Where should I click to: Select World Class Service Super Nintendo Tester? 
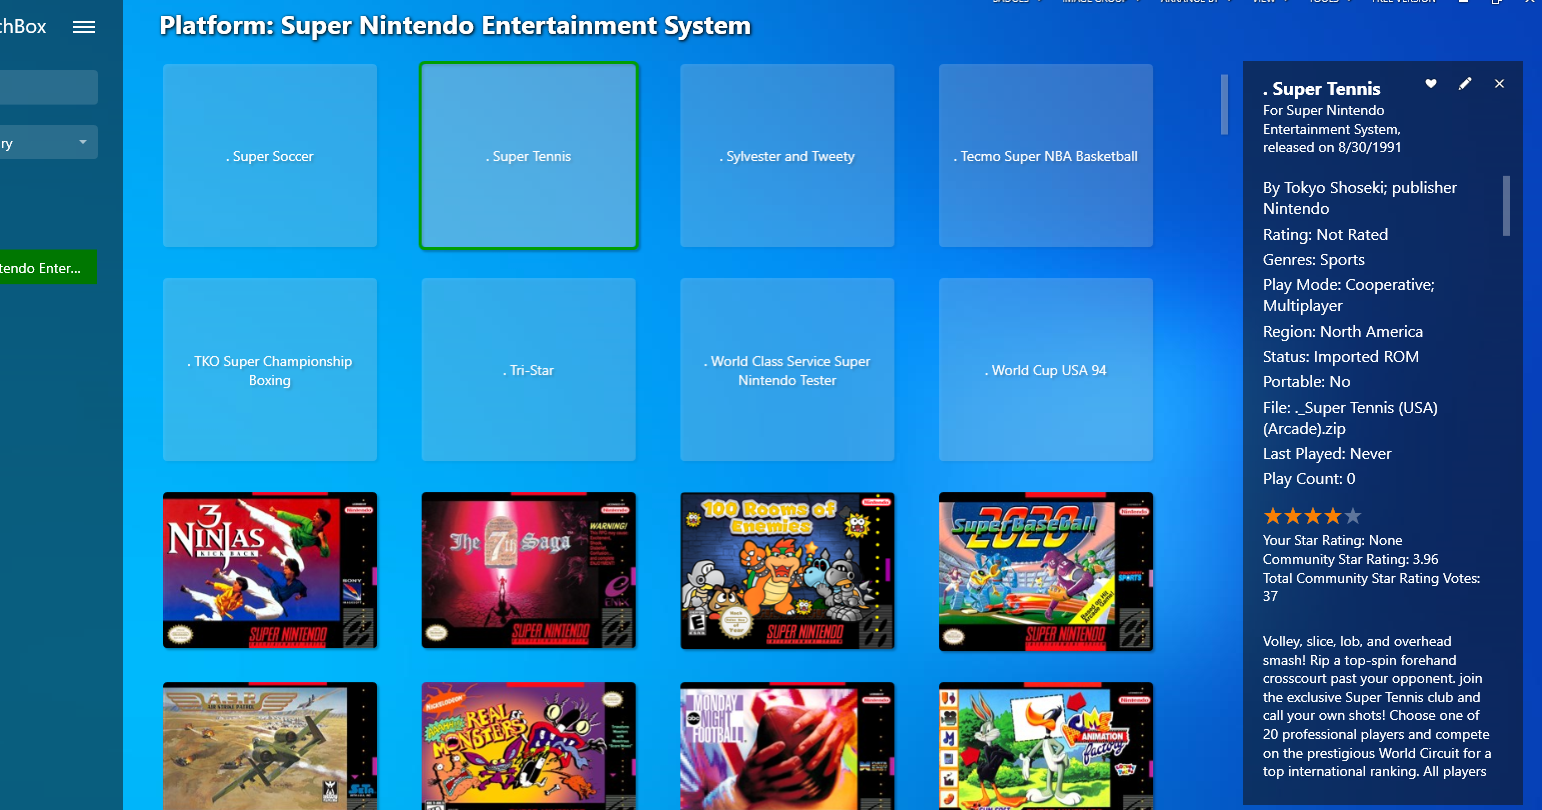coord(788,370)
